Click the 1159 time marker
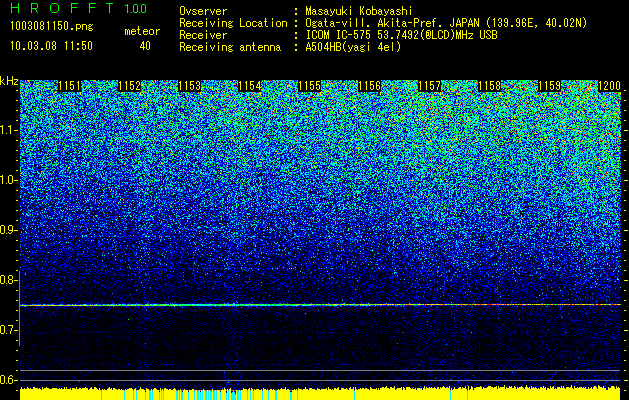This screenshot has width=629, height=400. click(x=549, y=86)
